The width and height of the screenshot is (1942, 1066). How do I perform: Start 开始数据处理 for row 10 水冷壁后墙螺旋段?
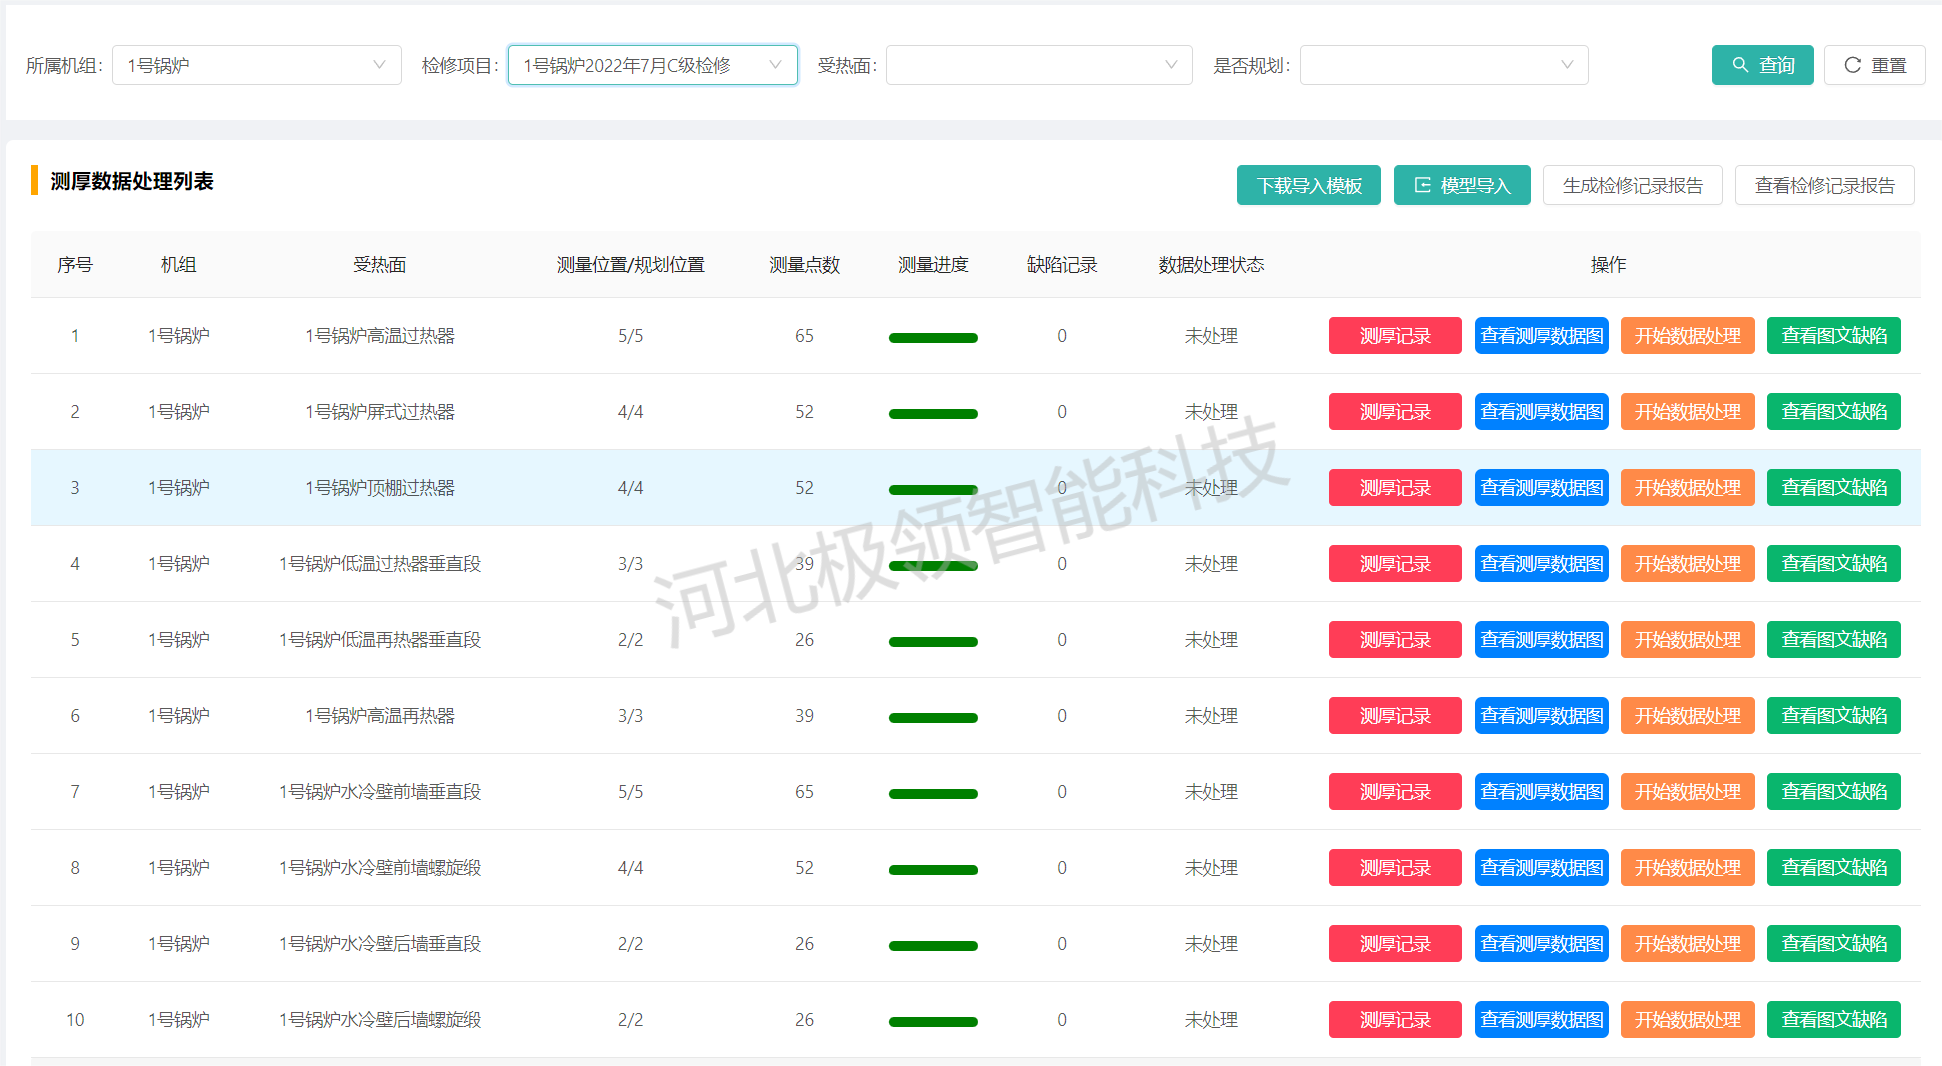coord(1687,1020)
